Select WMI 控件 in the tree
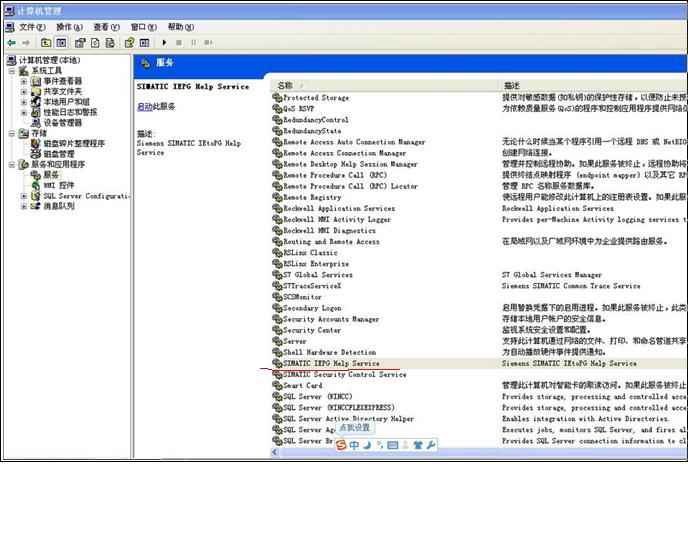This screenshot has width=688, height=550. pyautogui.click(x=58, y=185)
